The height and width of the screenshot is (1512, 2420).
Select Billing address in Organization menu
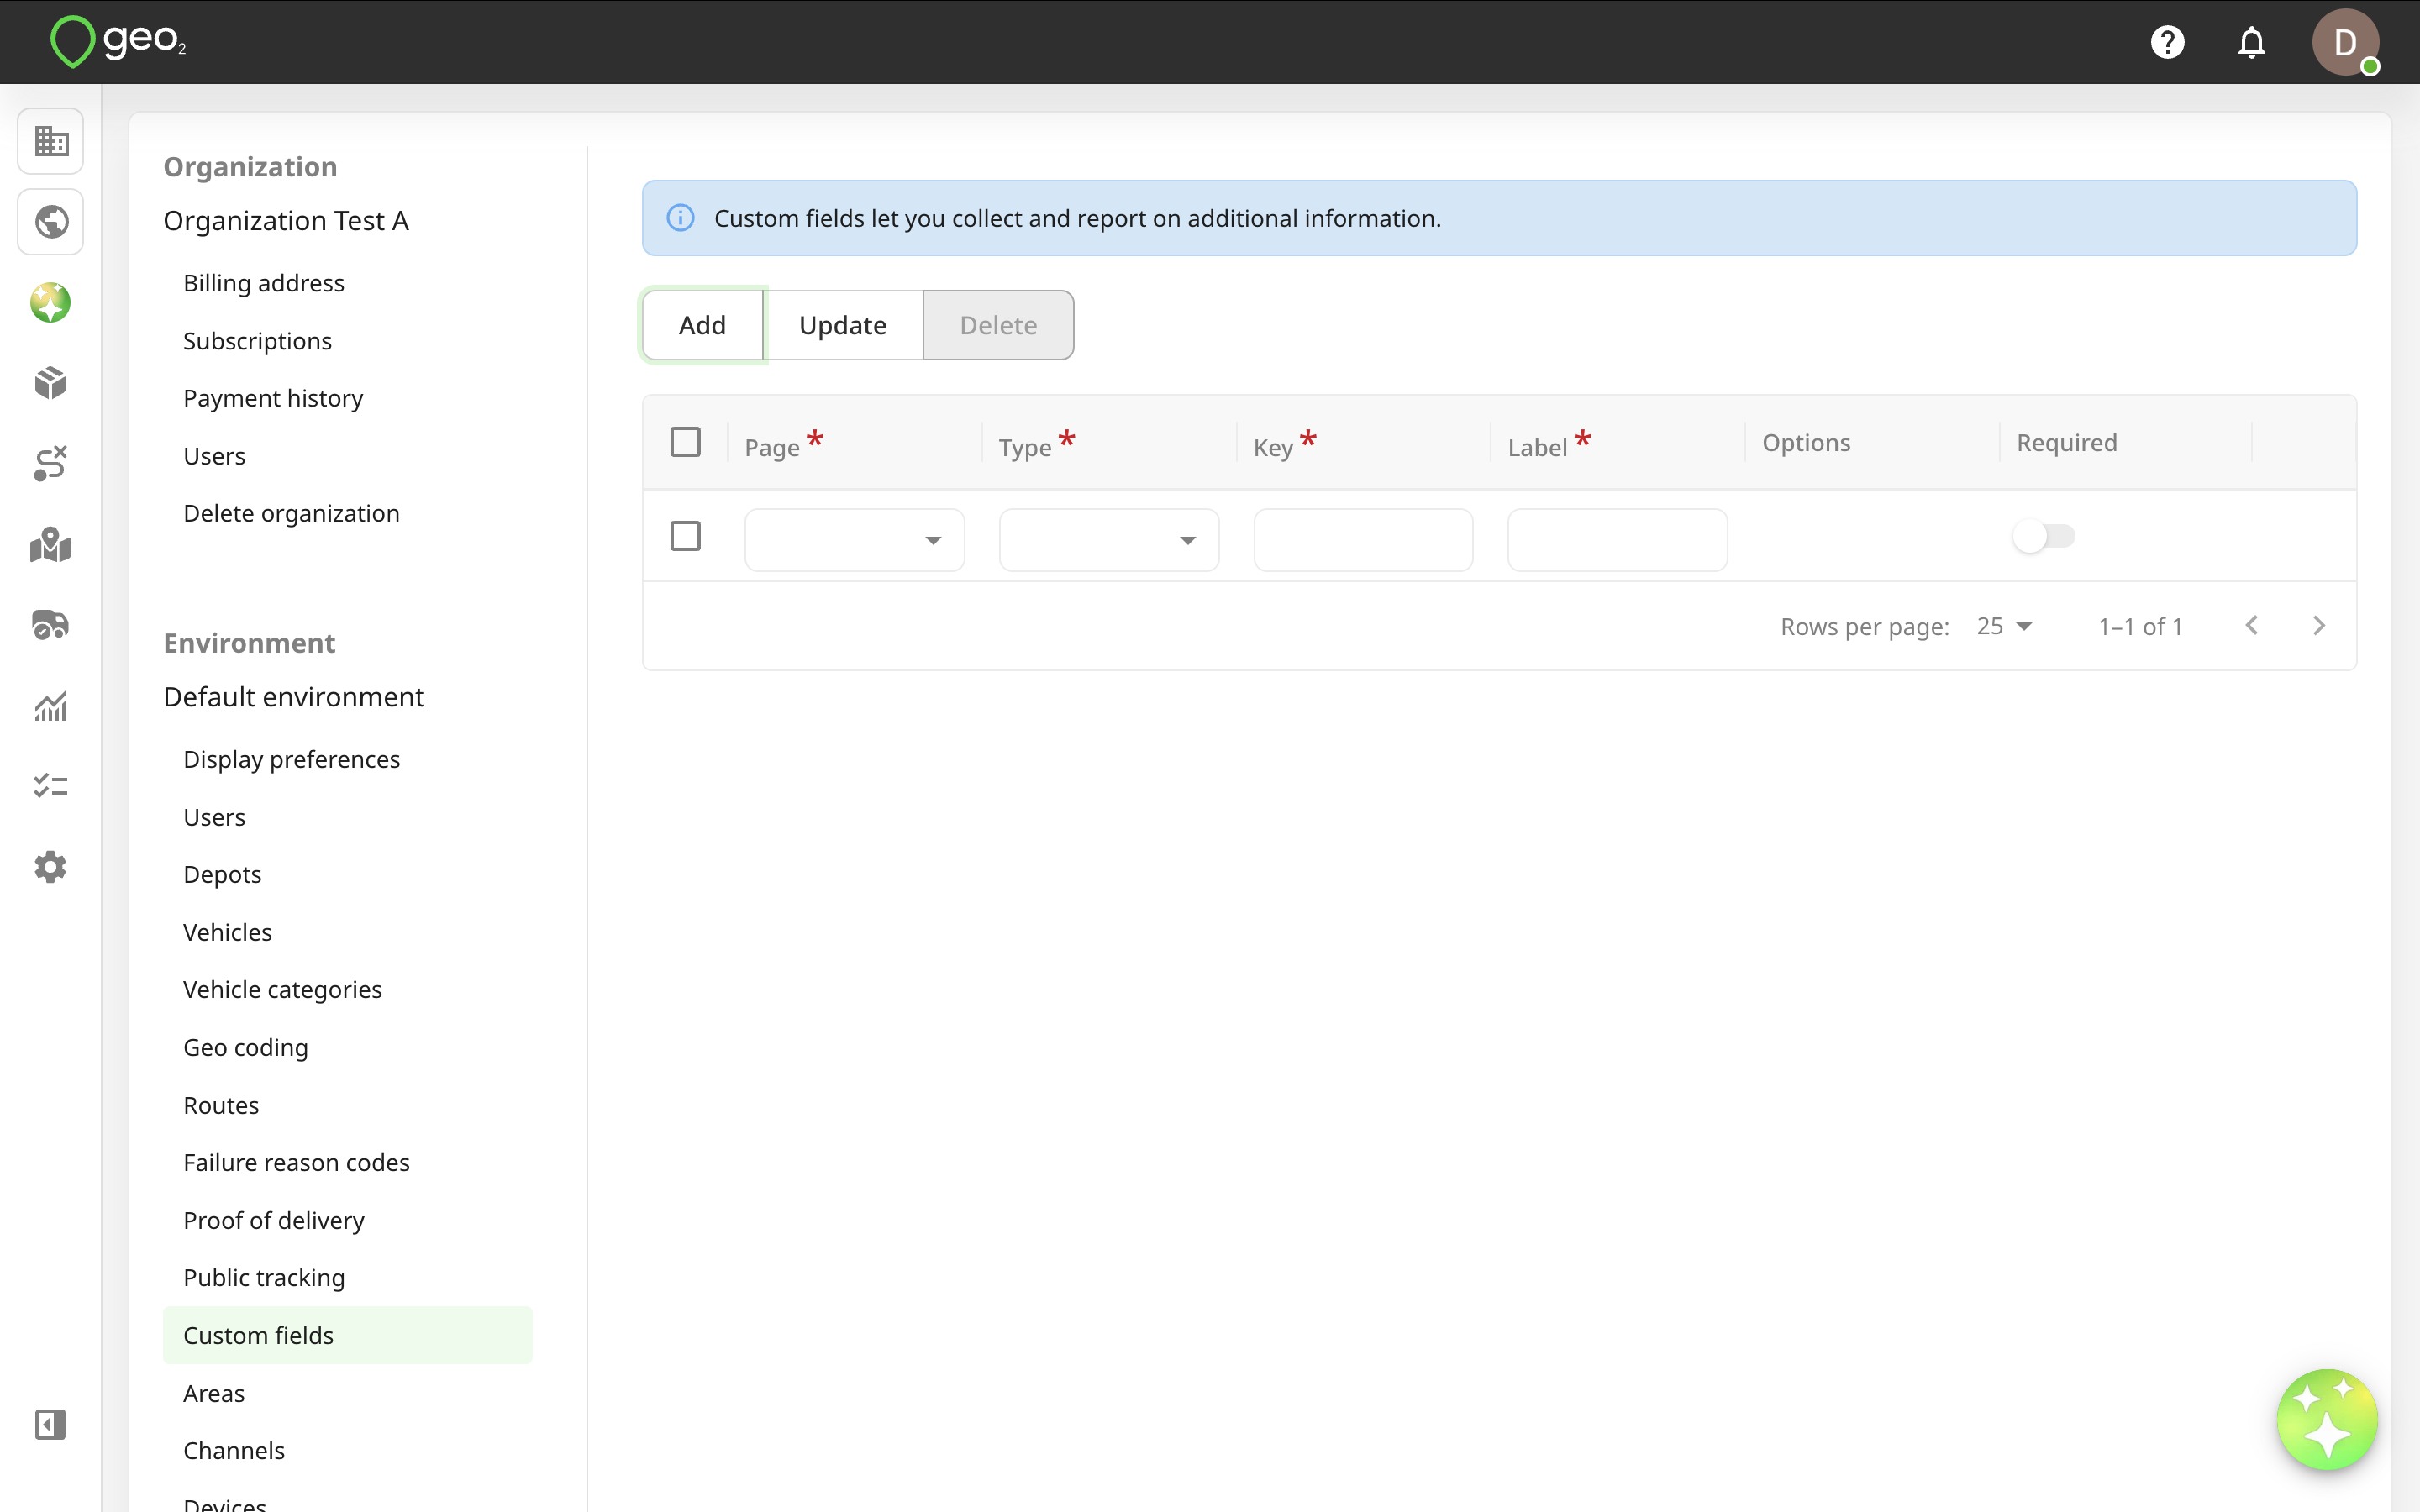pos(264,283)
